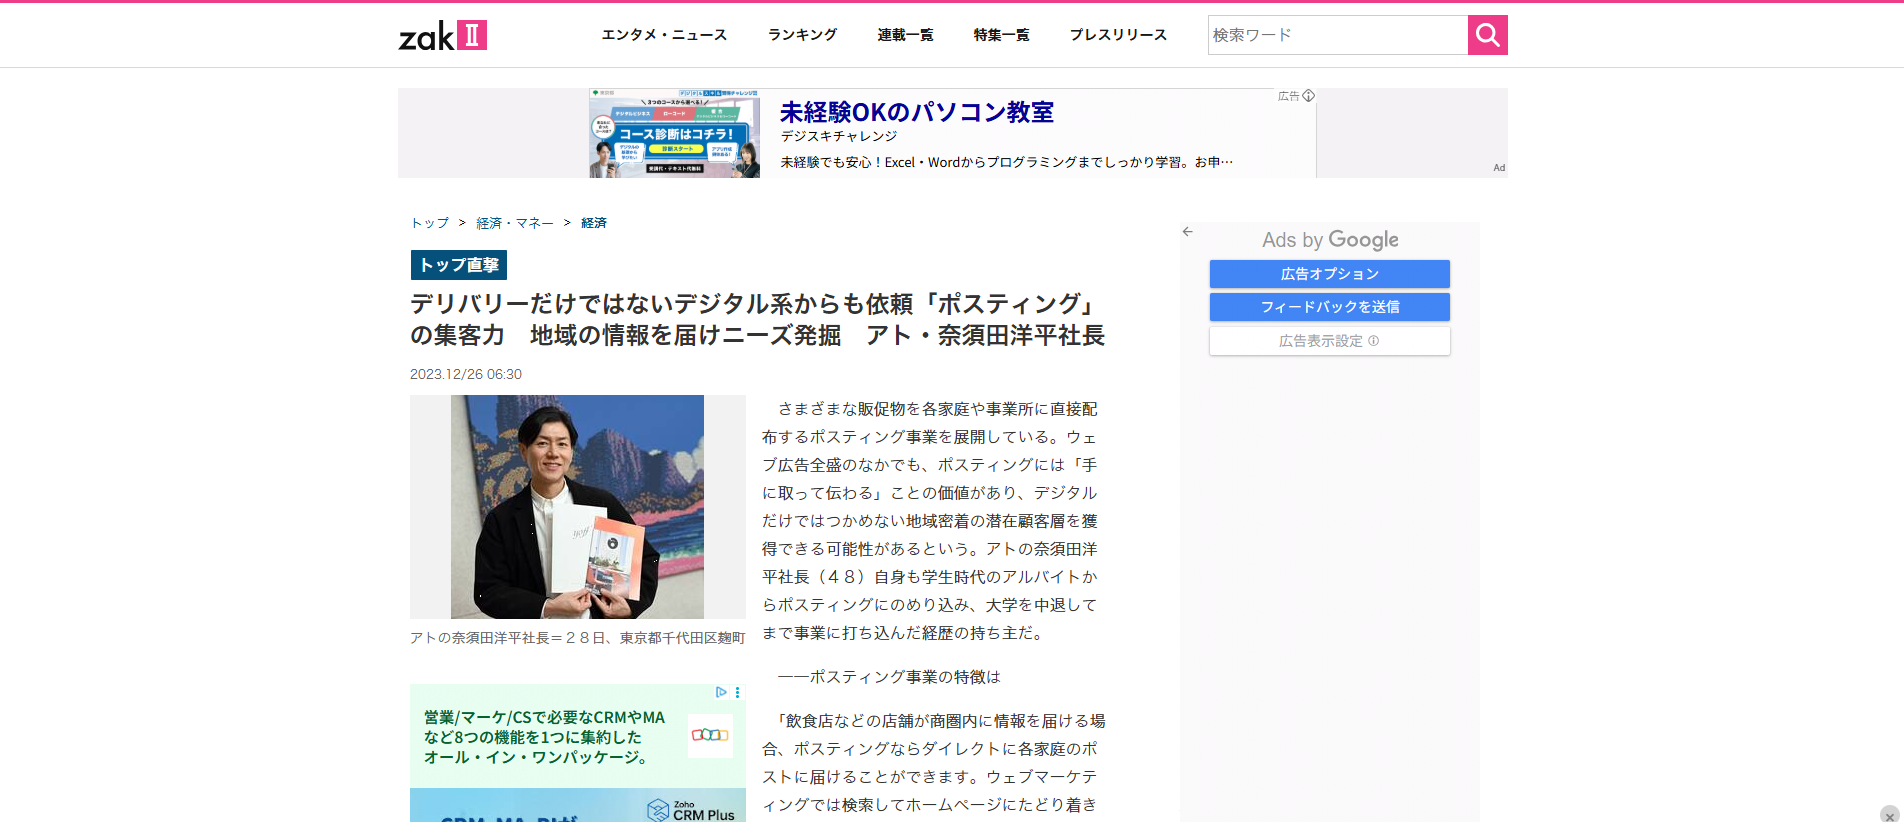Viewport: 1904px width, 822px height.
Task: Click the small Ad label on banner
Action: click(x=1499, y=168)
